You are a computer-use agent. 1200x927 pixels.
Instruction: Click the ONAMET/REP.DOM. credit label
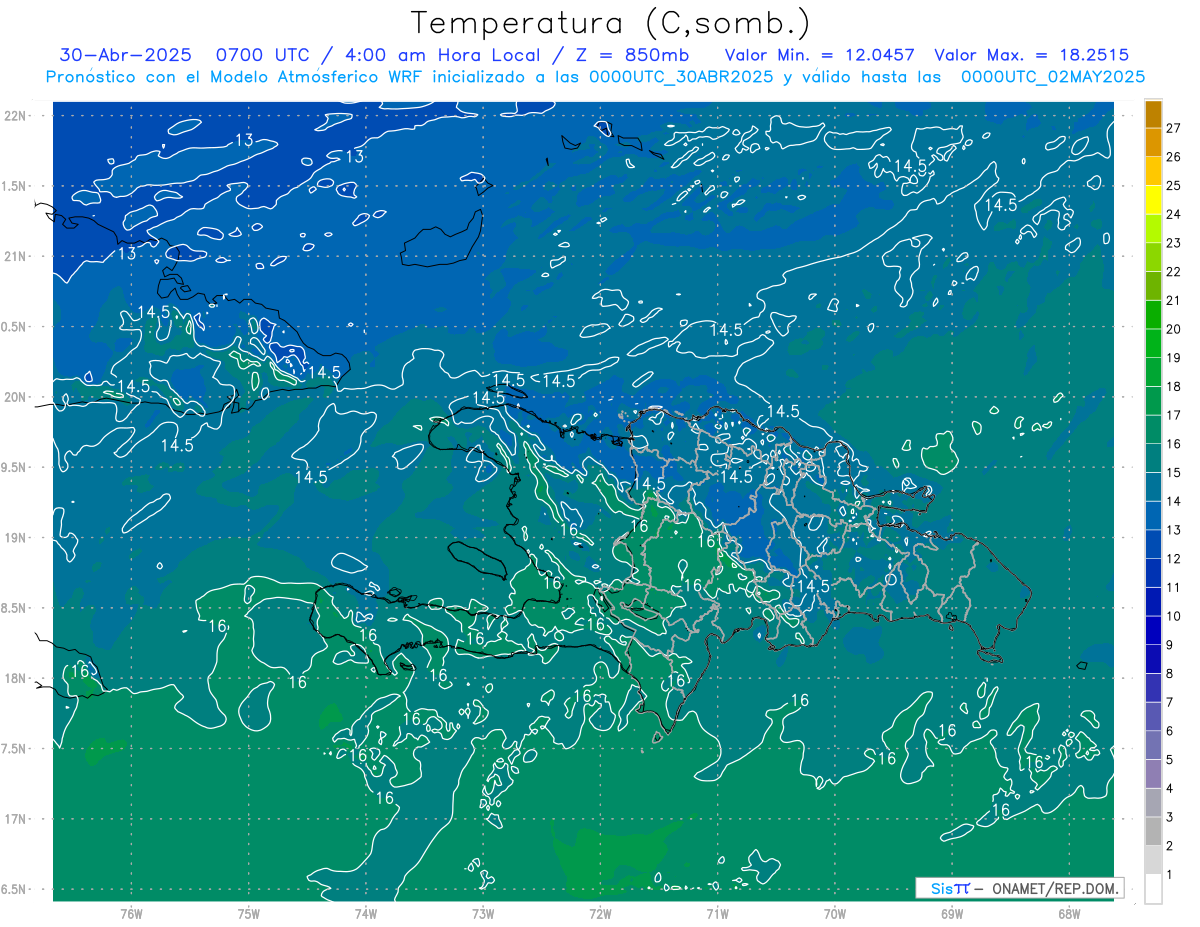(x=1056, y=888)
